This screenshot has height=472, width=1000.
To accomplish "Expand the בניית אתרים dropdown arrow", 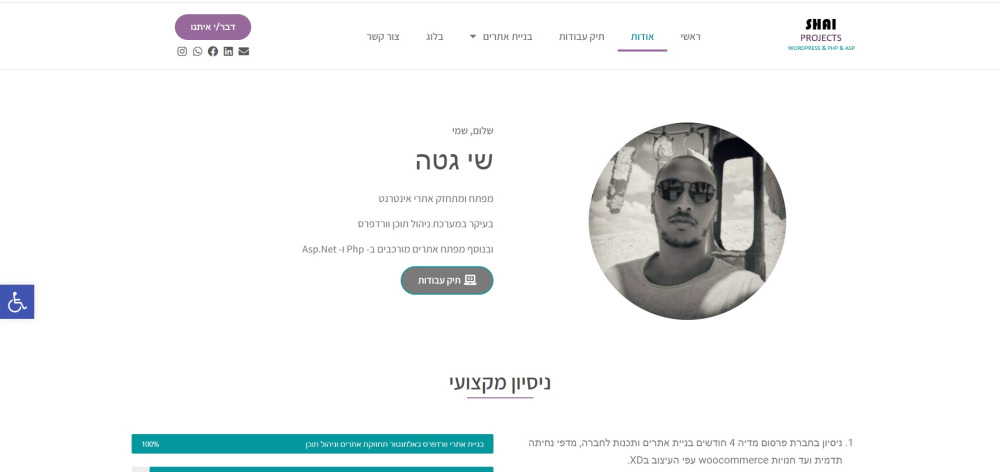I will click(x=473, y=37).
